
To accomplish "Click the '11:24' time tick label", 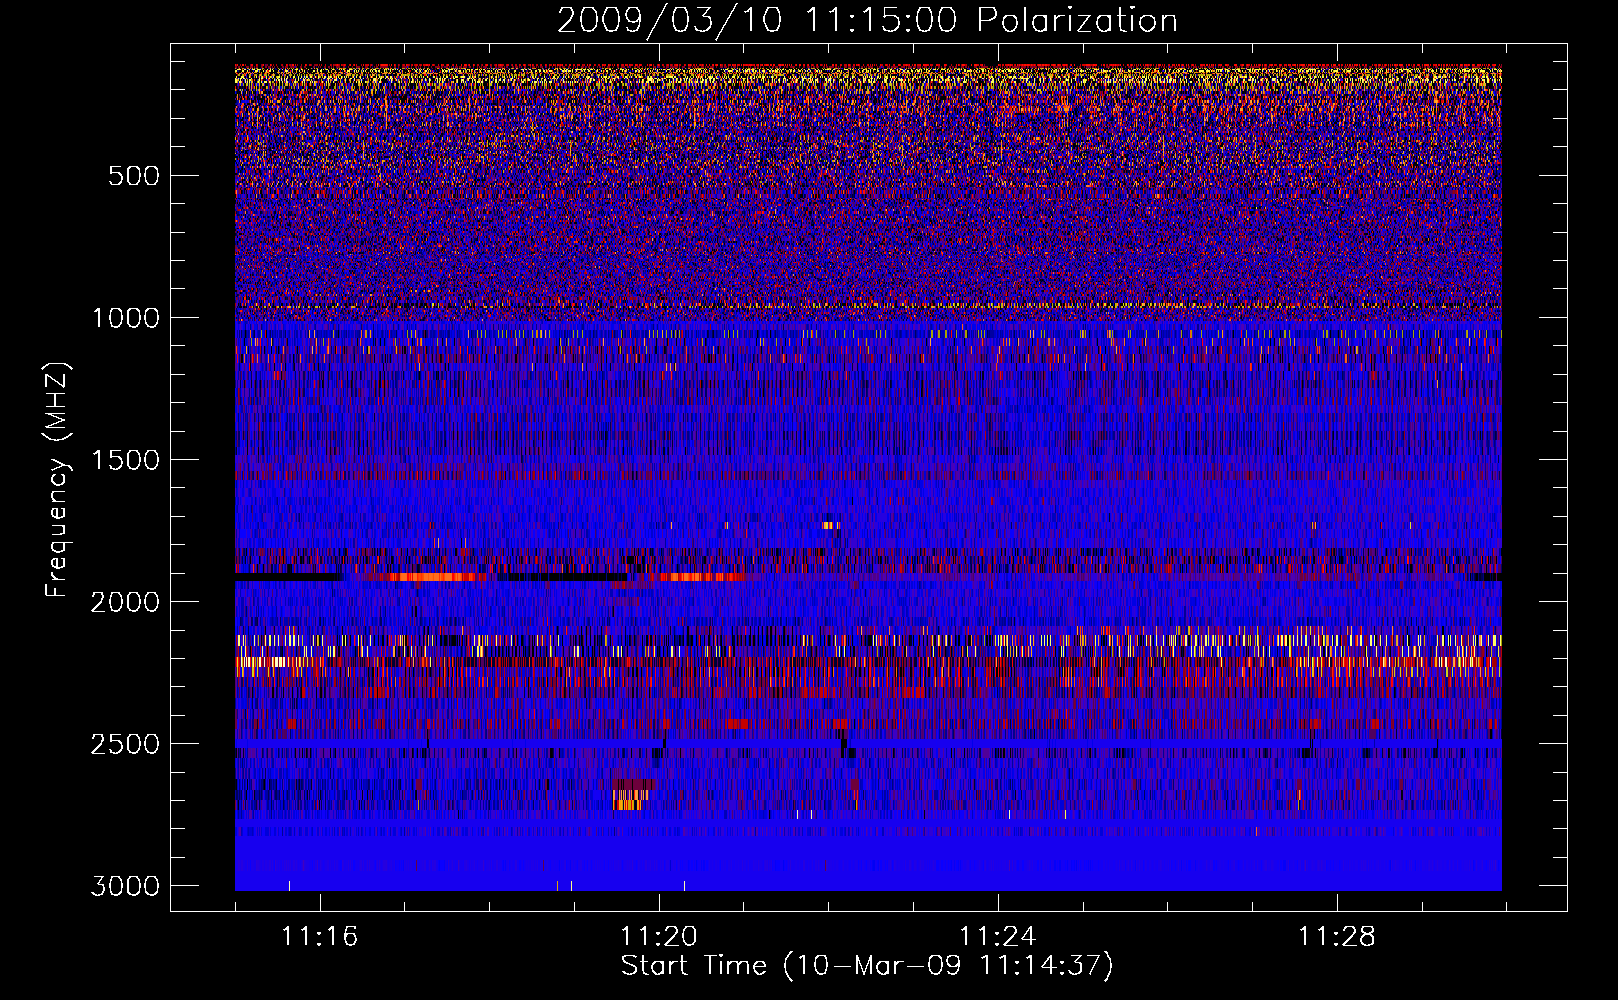I will tap(998, 937).
